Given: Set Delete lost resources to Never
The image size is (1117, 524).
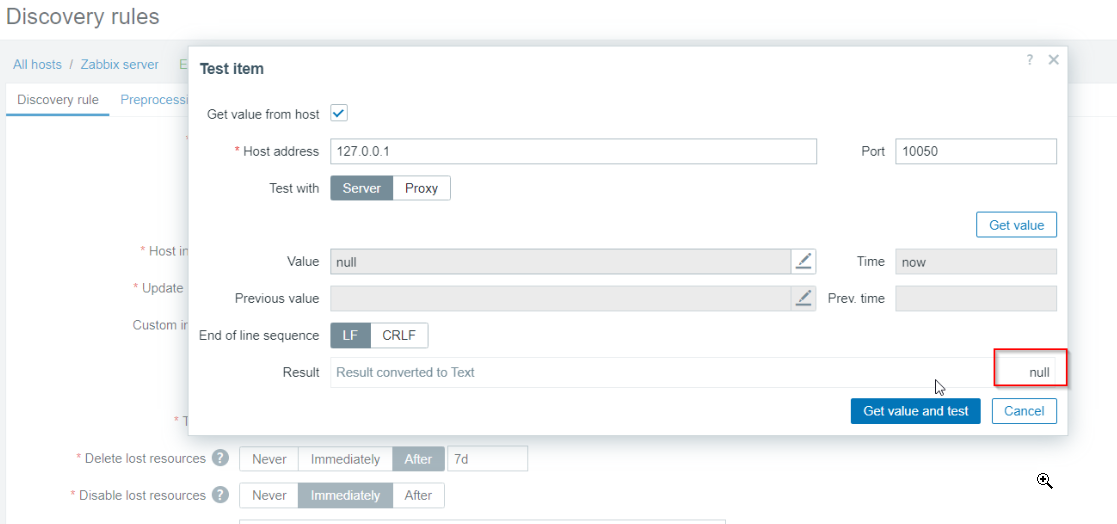Looking at the screenshot, I should (269, 459).
